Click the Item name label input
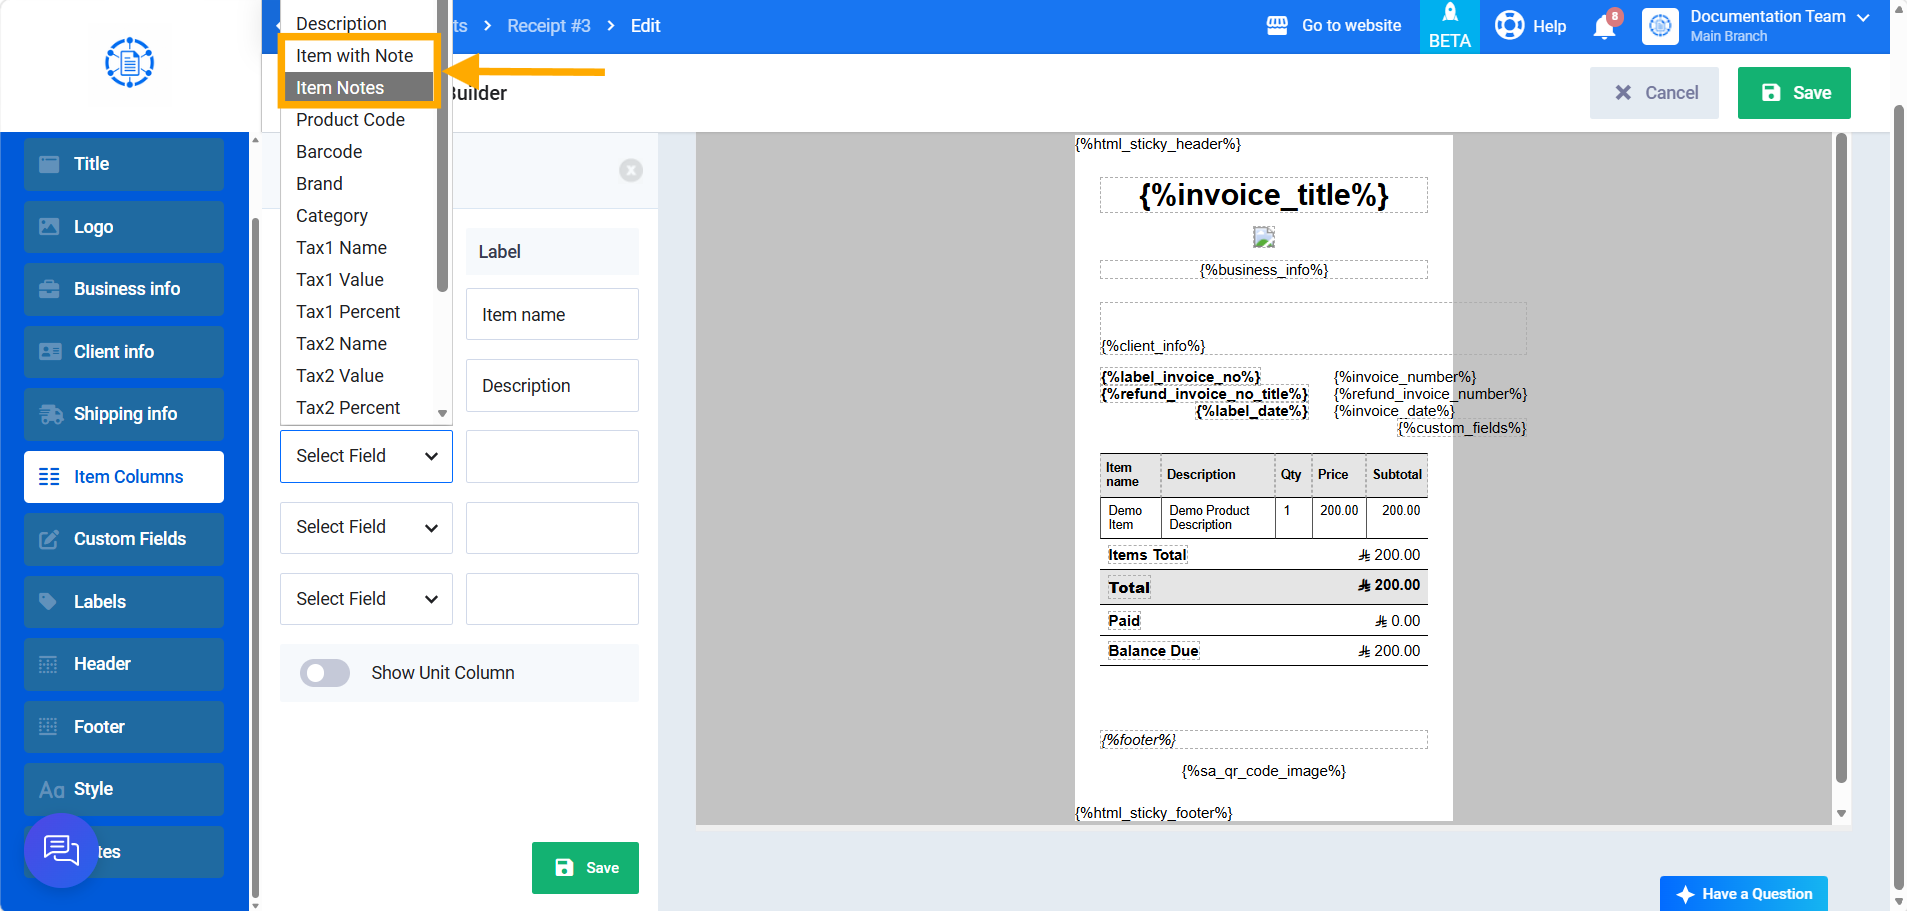 (x=552, y=315)
